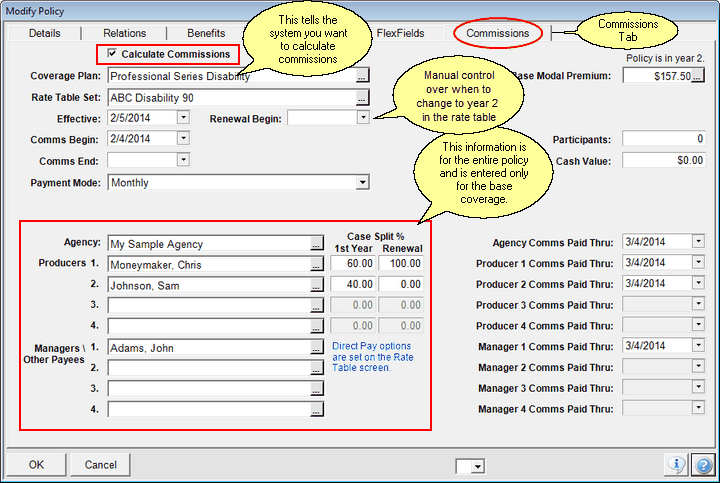The height and width of the screenshot is (483, 720).
Task: Click the OK button
Action: [36, 465]
